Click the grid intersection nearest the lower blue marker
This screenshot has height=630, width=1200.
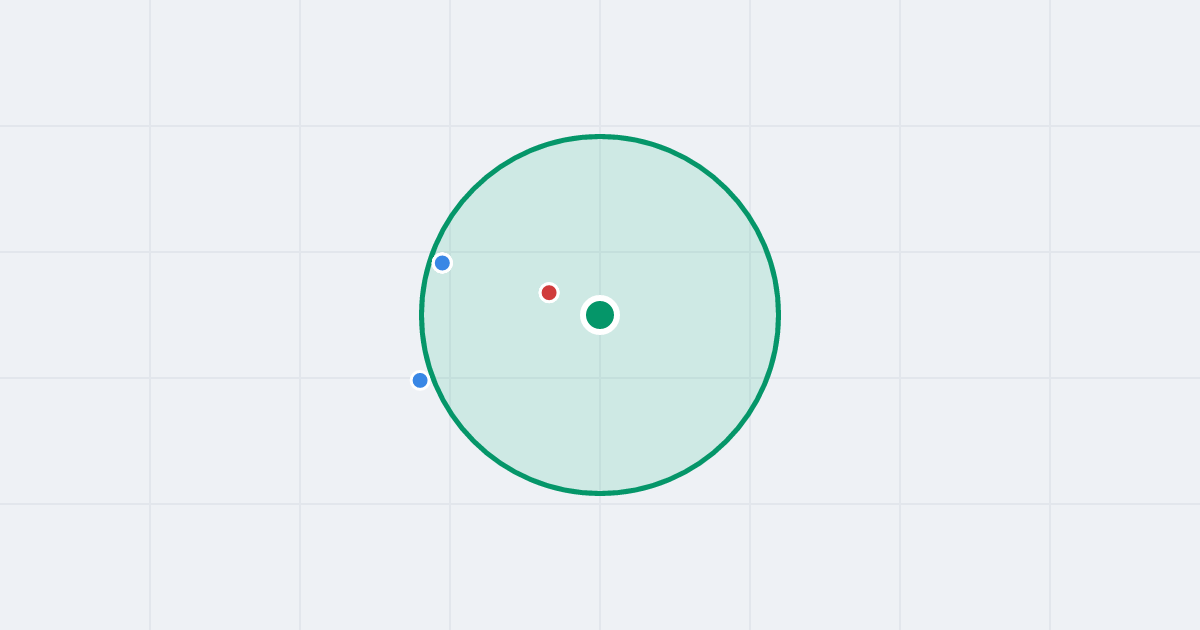pos(450,378)
